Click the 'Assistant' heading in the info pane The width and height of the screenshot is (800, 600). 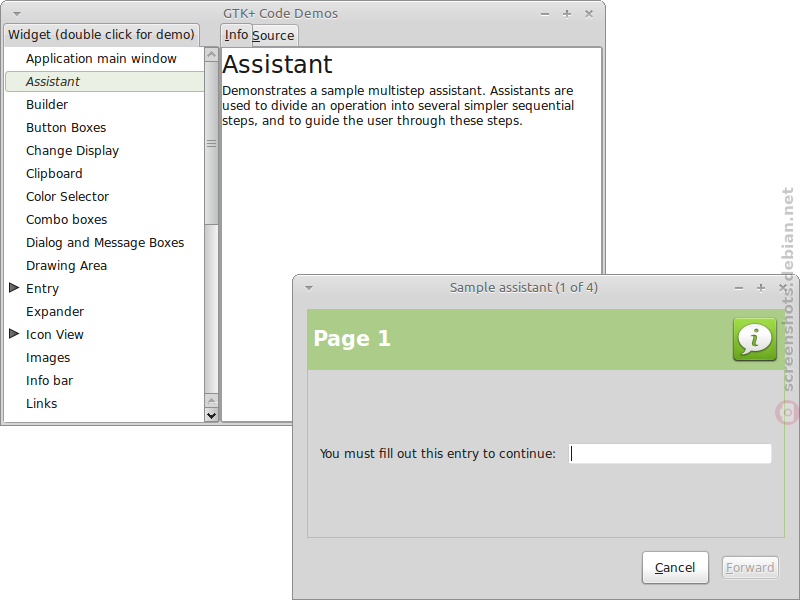point(277,64)
